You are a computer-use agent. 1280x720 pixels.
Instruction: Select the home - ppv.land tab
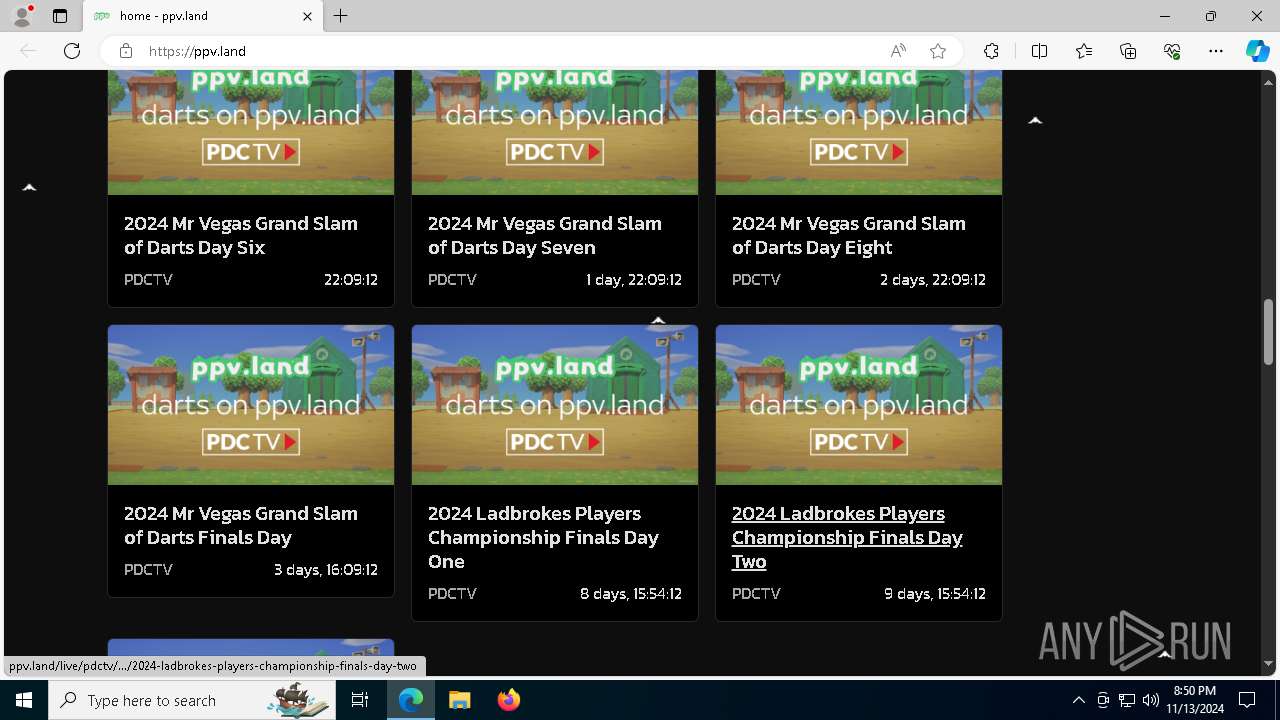(x=203, y=16)
